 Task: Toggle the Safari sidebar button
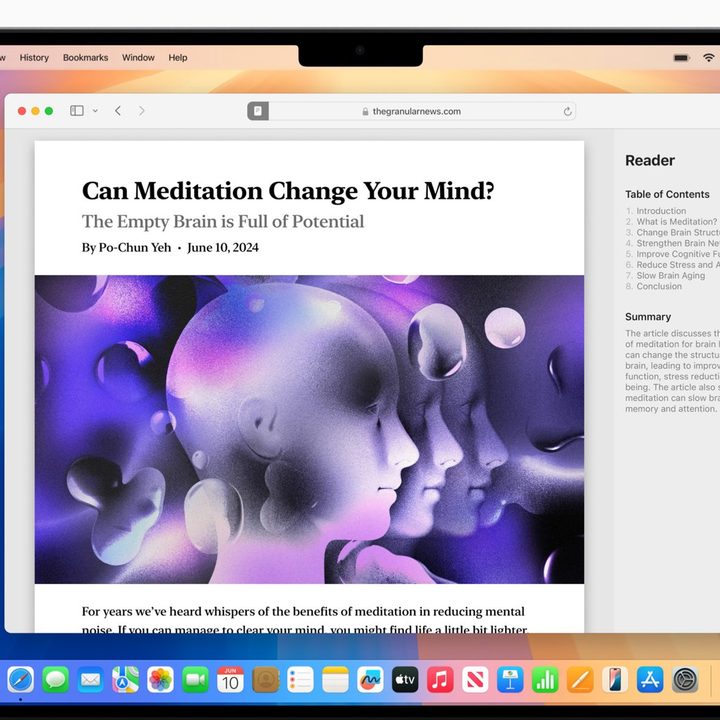point(77,111)
